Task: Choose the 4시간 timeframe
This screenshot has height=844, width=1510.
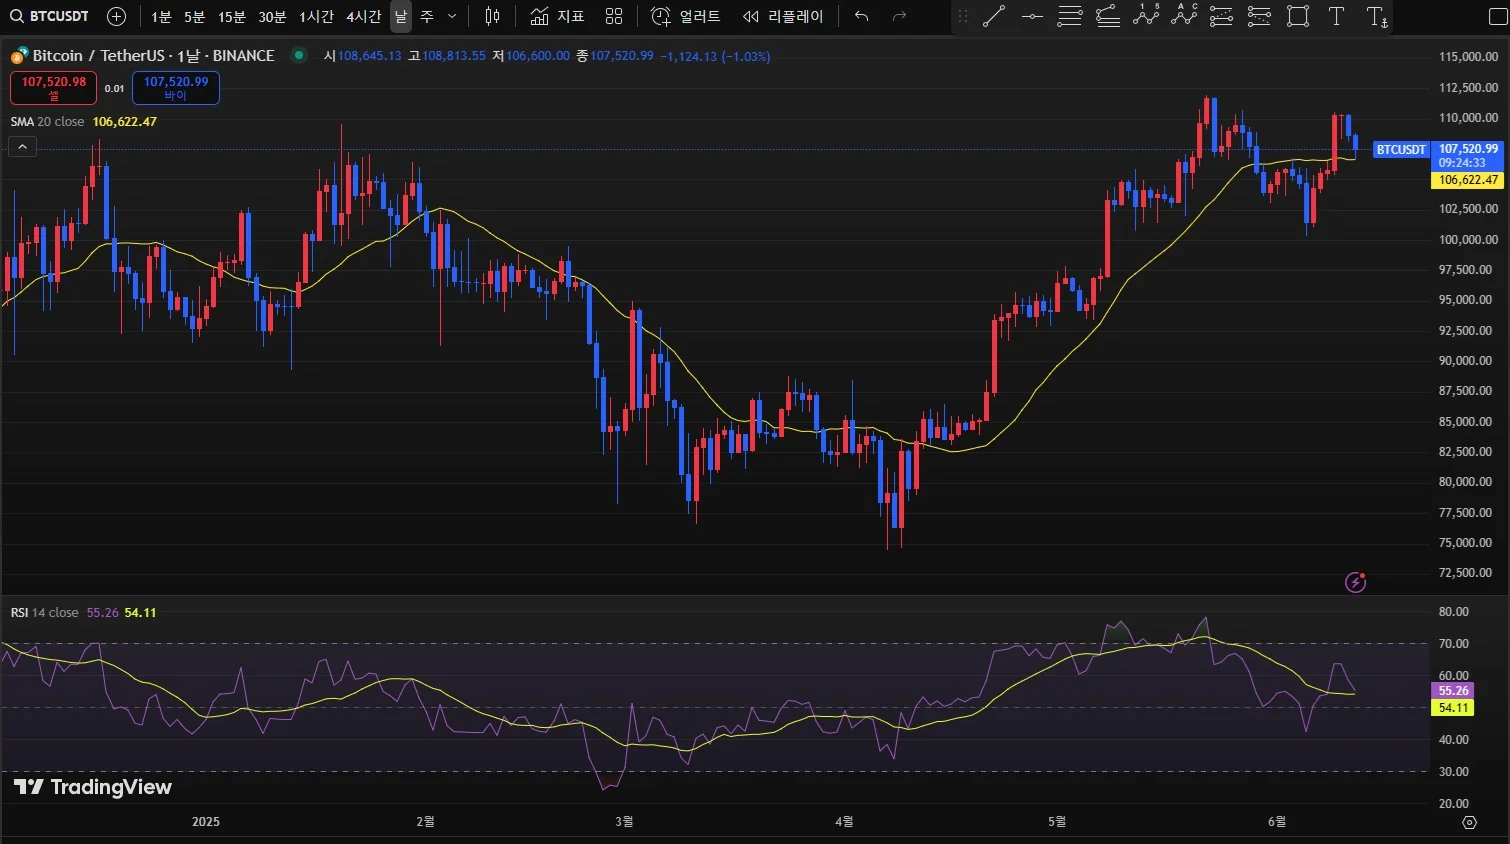Action: [363, 16]
